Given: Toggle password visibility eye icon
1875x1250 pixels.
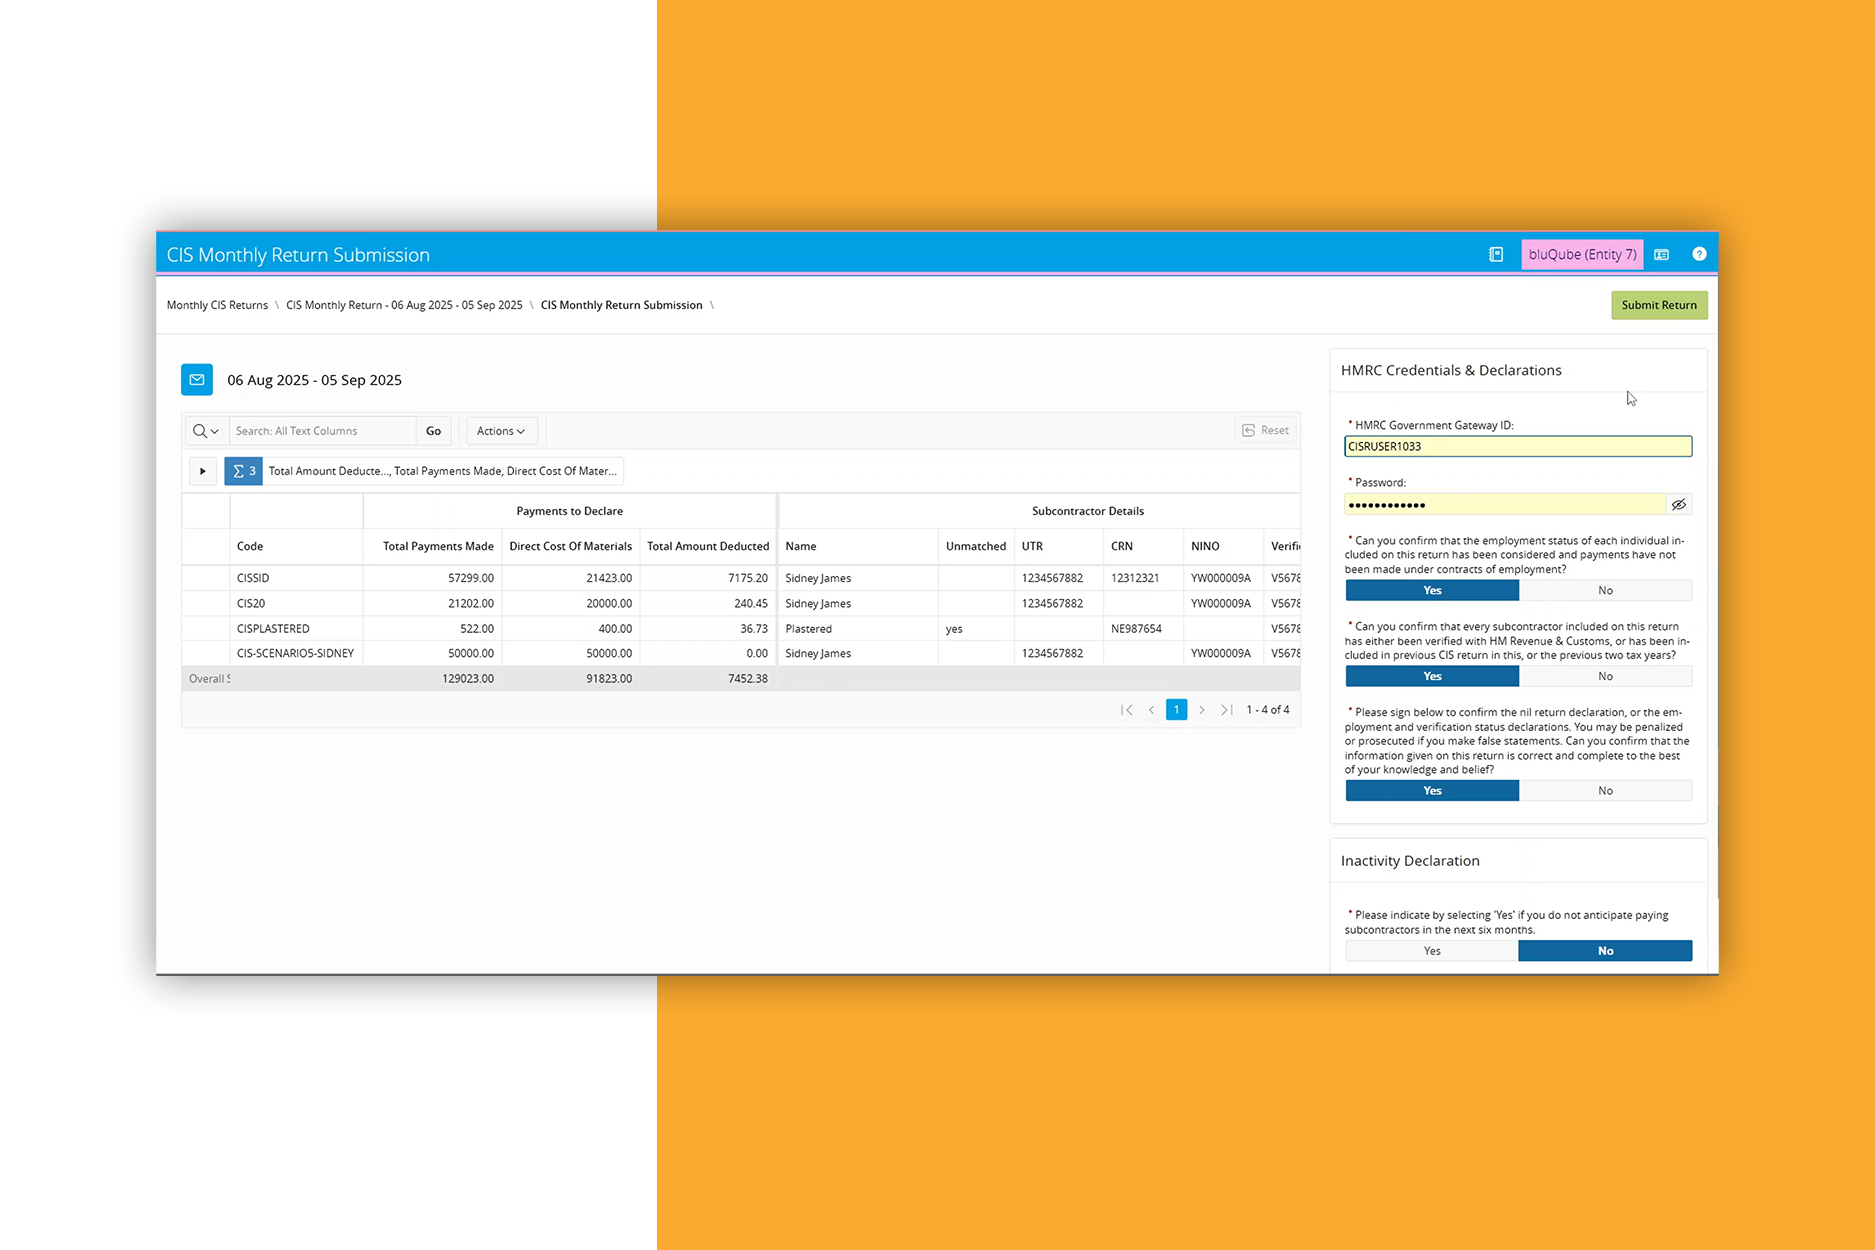Looking at the screenshot, I should [1679, 505].
